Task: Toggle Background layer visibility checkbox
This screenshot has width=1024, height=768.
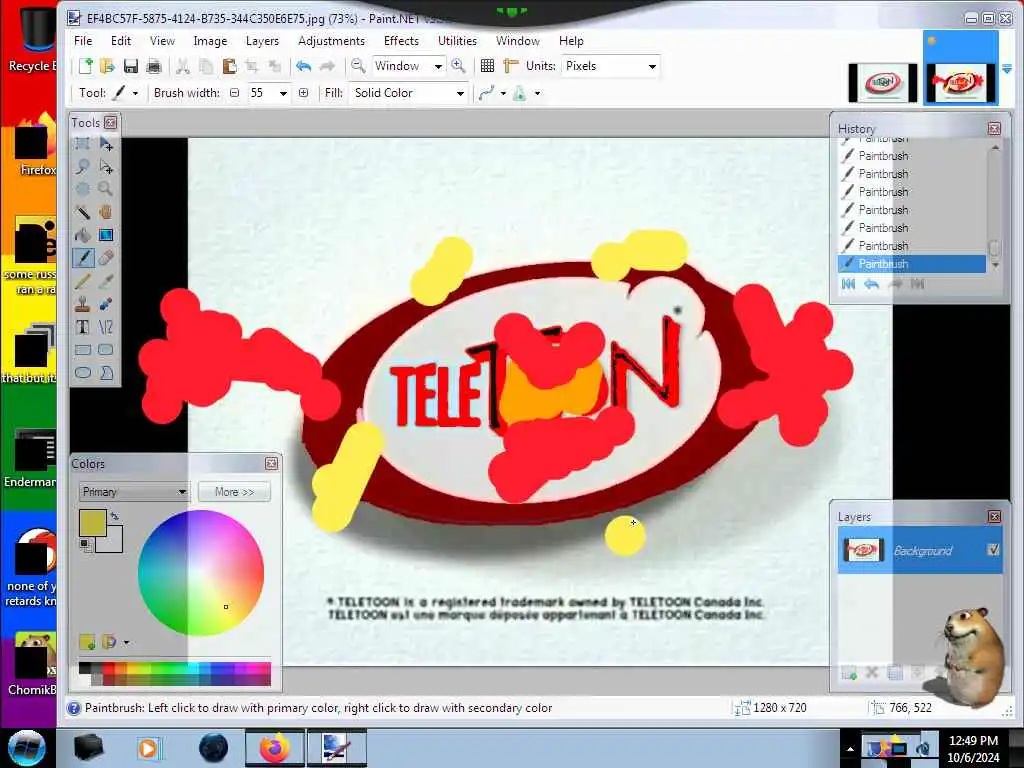Action: (993, 550)
